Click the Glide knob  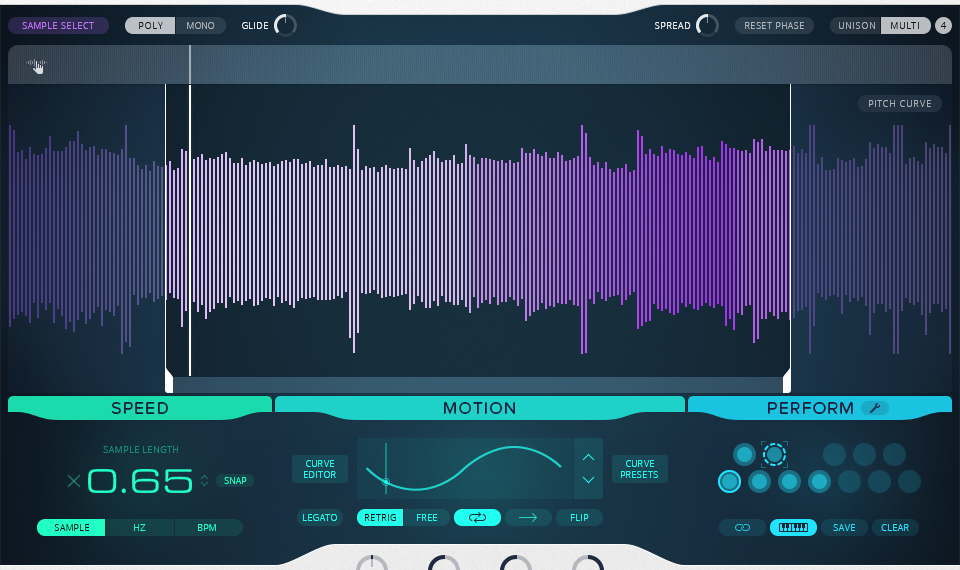pyautogui.click(x=285, y=26)
